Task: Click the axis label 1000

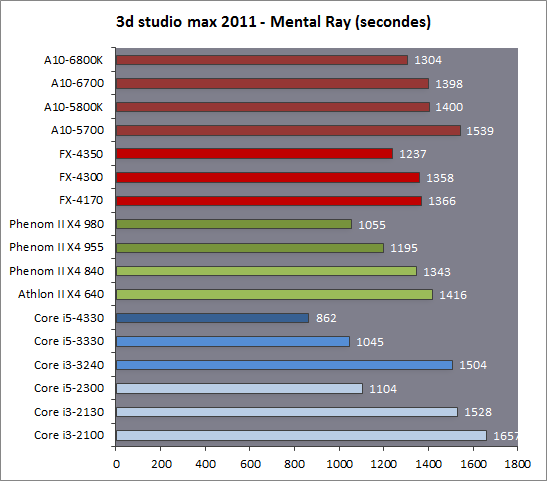Action: coord(339,464)
